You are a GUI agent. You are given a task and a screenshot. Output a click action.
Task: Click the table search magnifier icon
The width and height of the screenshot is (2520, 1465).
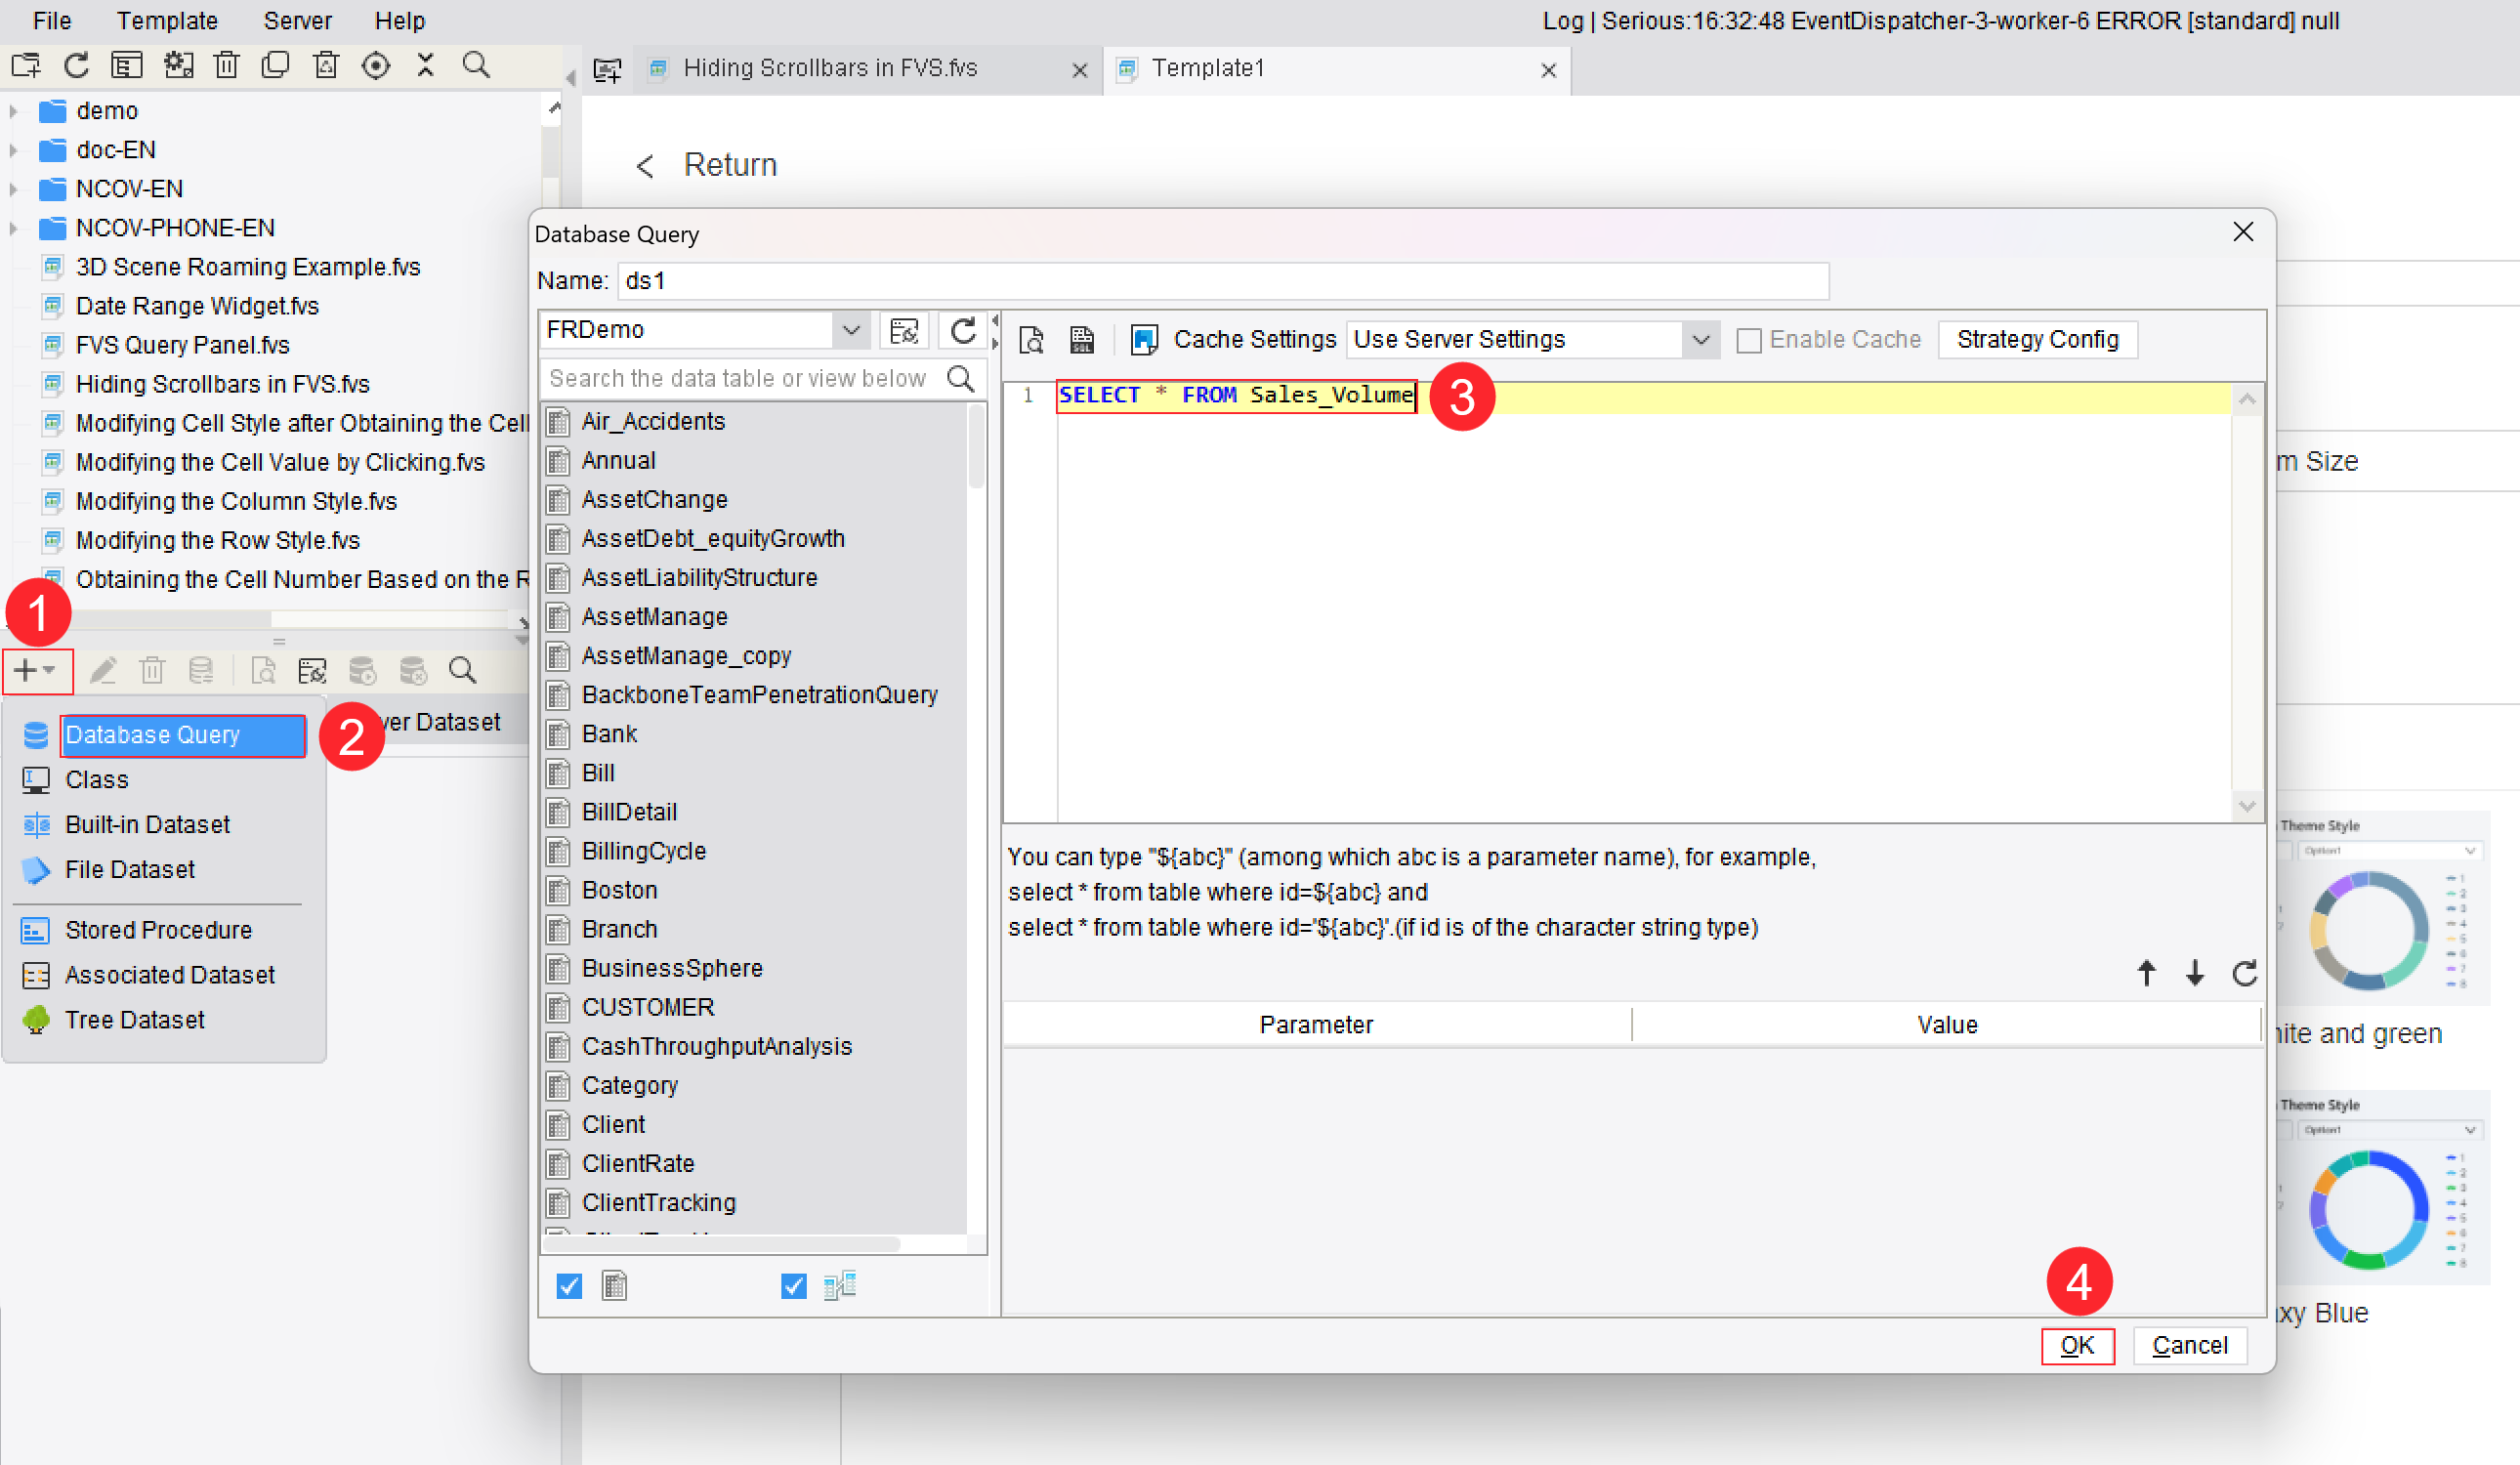pyautogui.click(x=960, y=379)
